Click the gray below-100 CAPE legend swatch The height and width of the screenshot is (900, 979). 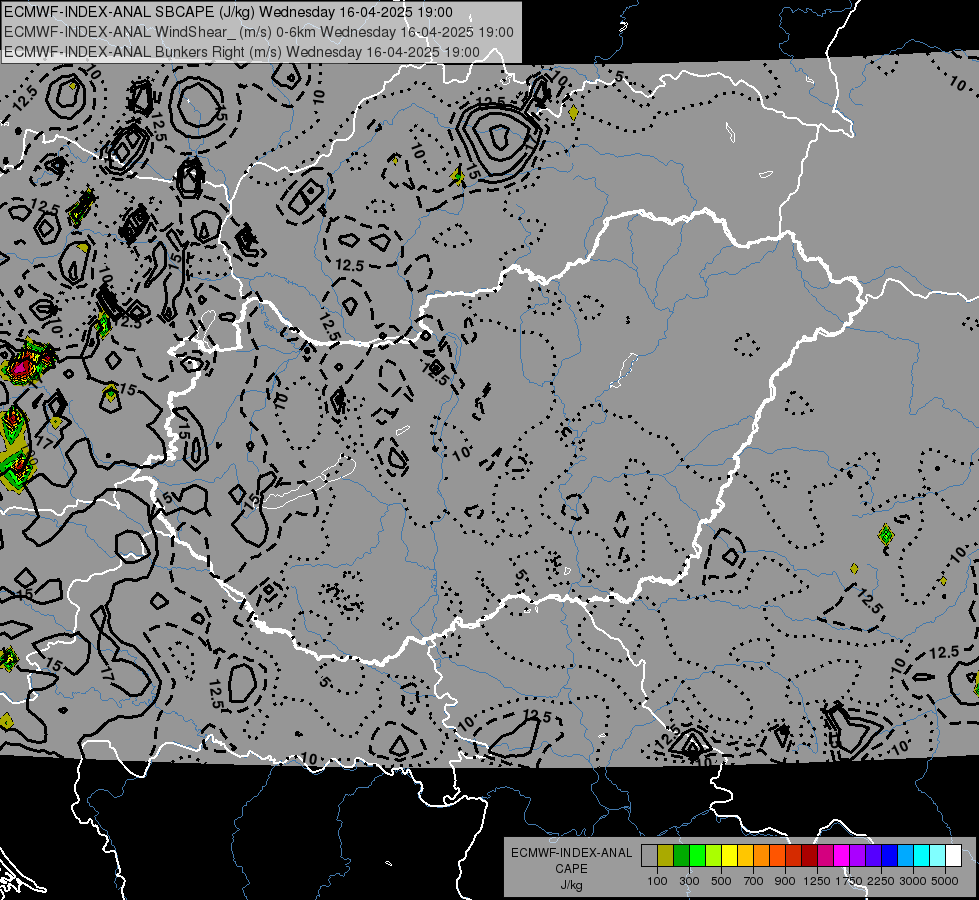649,856
